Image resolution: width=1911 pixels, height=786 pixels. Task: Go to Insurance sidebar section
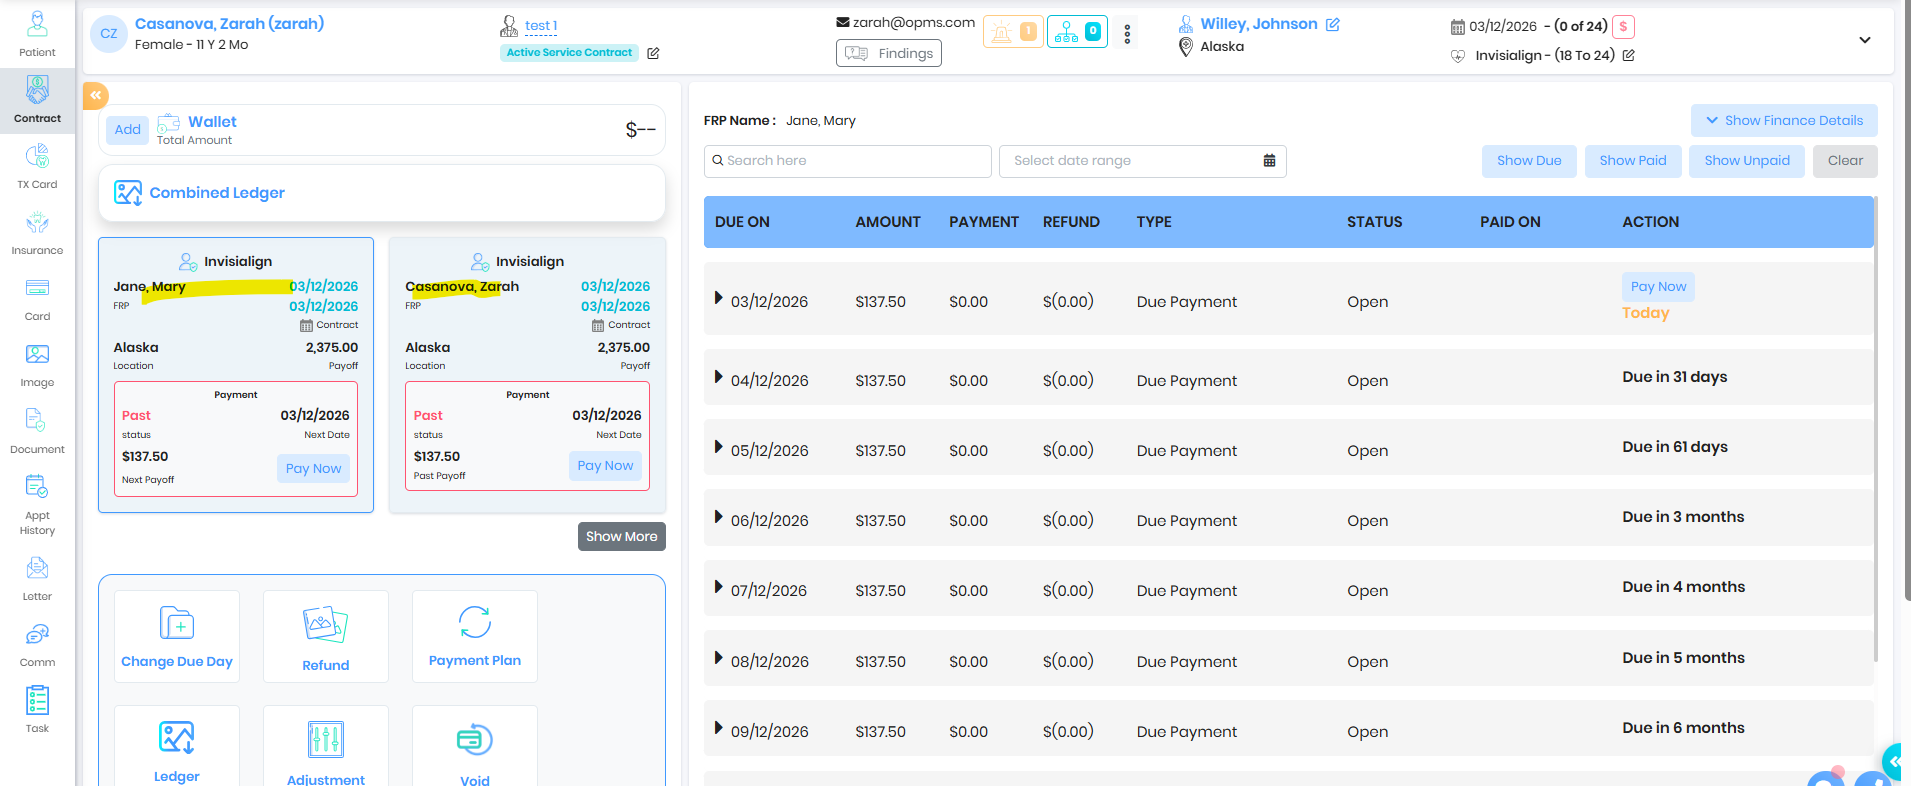click(x=37, y=232)
